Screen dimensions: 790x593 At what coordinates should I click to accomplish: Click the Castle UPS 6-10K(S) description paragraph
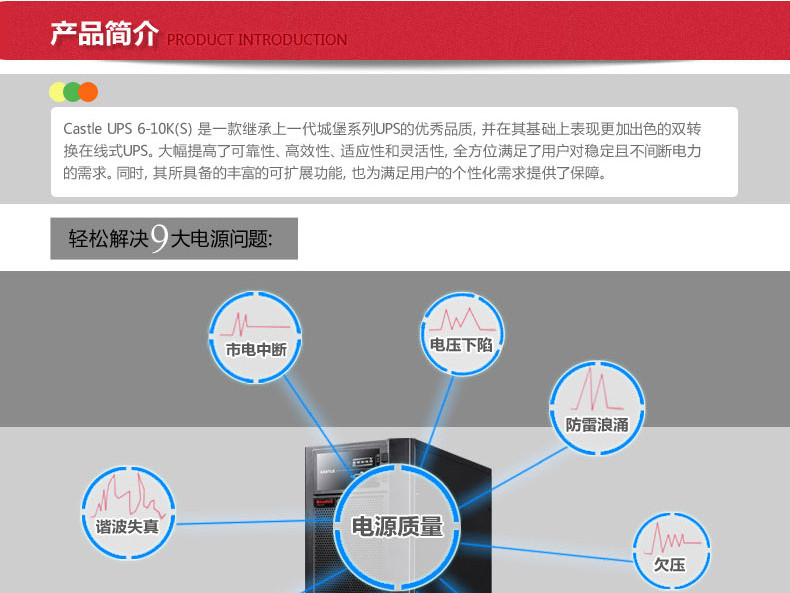(382, 151)
